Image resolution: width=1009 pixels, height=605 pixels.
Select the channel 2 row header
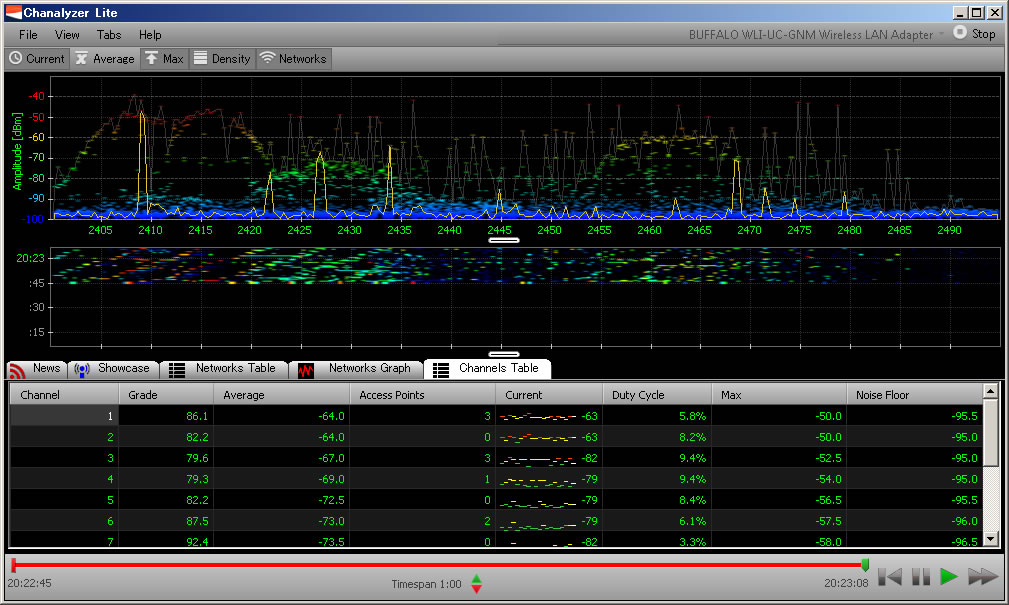[x=64, y=437]
